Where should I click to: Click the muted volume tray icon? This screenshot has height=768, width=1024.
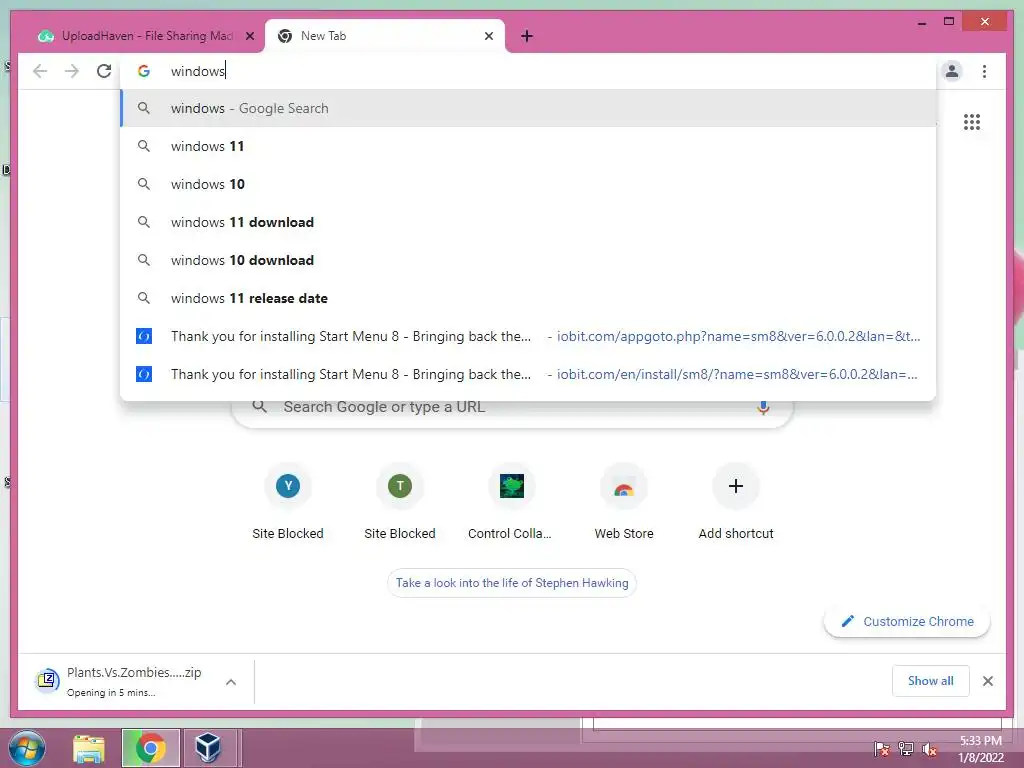[x=930, y=749]
